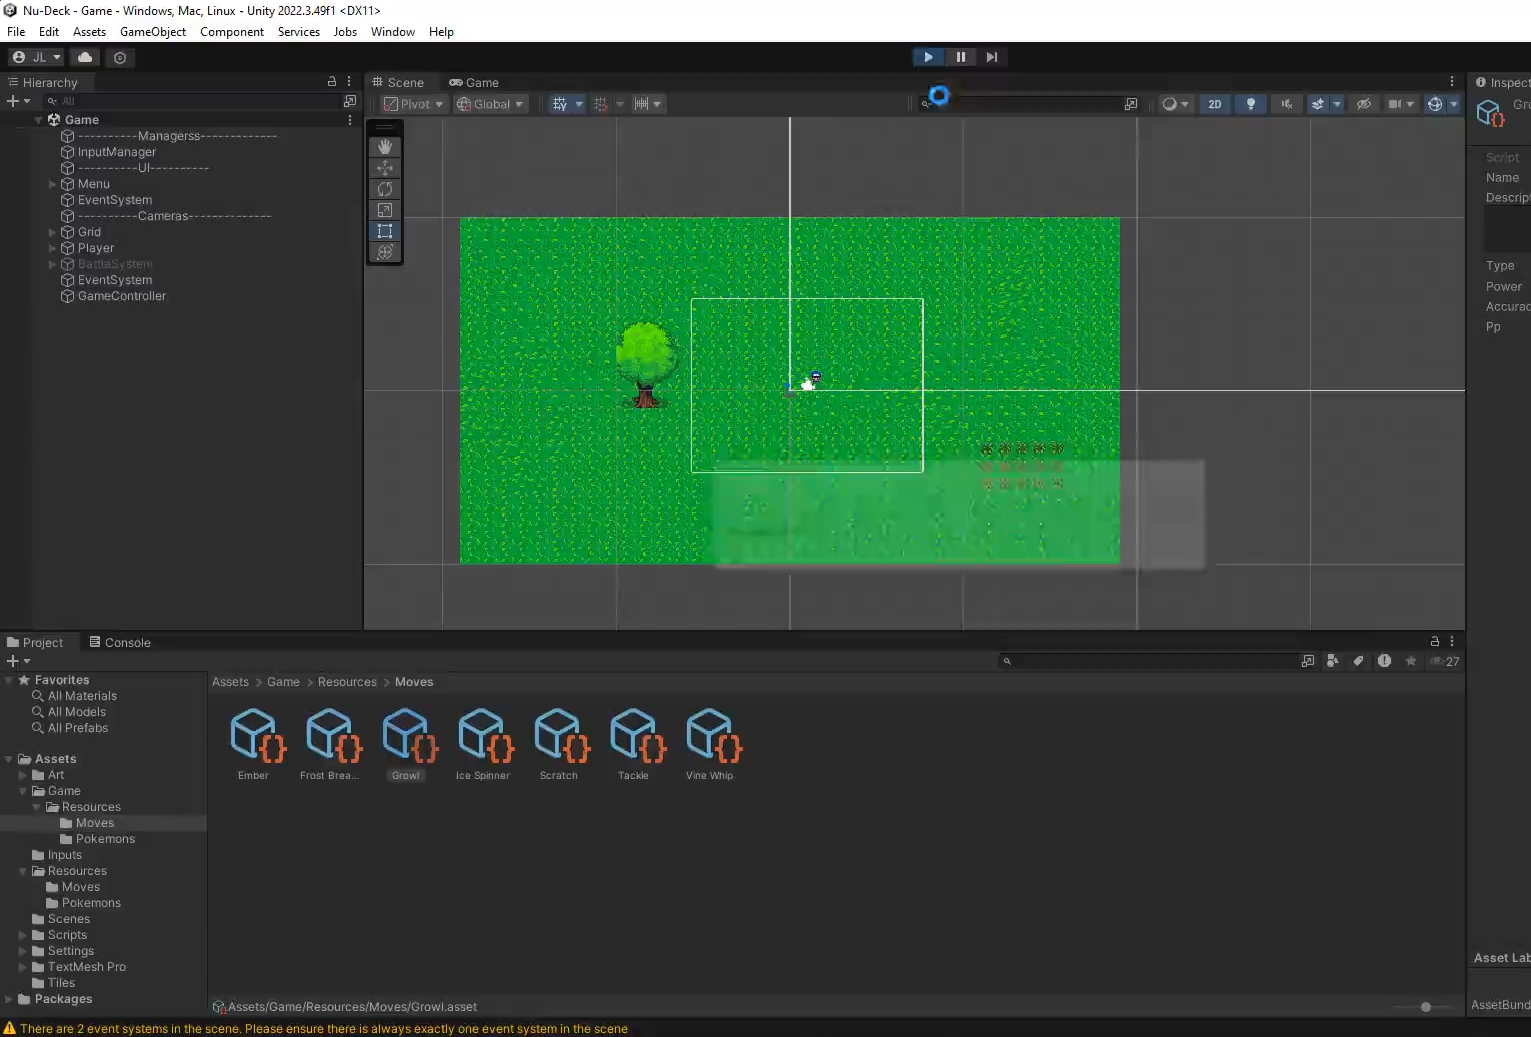Open Gizmos dropdown arrow

click(x=1454, y=104)
